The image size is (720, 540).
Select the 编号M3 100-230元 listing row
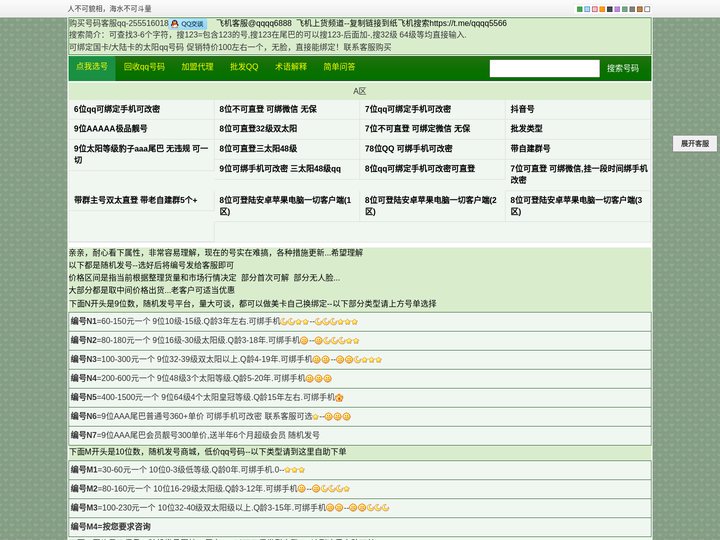[360, 508]
